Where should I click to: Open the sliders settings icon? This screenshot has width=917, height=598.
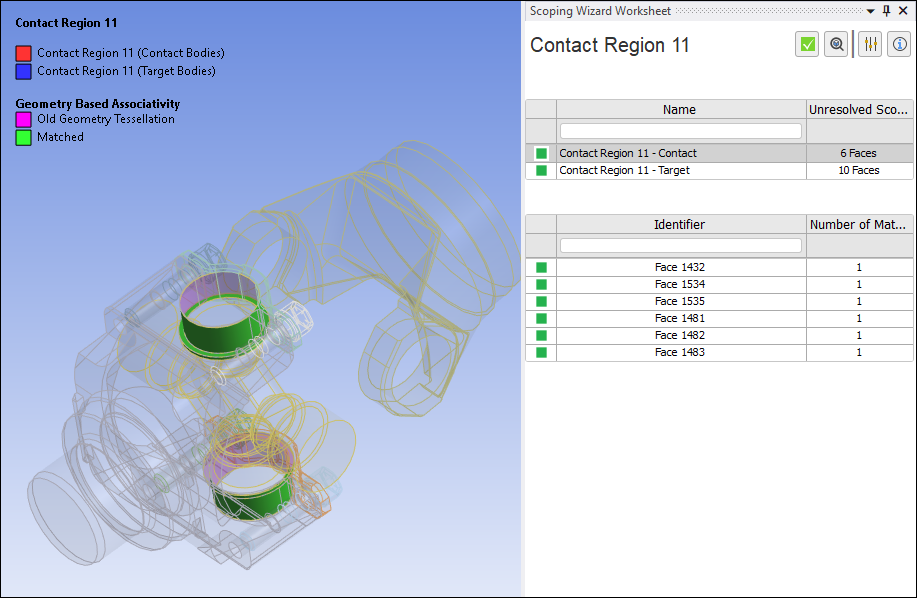870,45
